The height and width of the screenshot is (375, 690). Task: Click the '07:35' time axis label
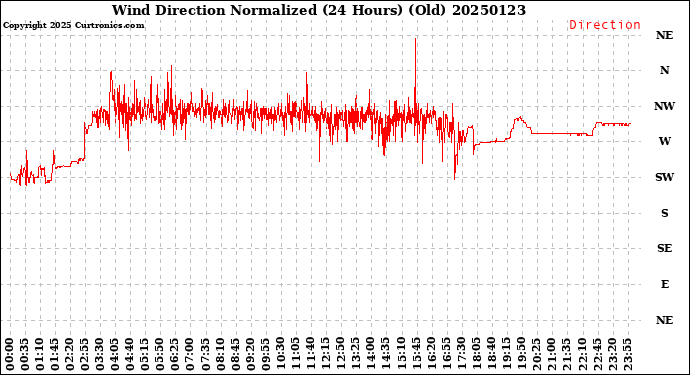pos(206,354)
